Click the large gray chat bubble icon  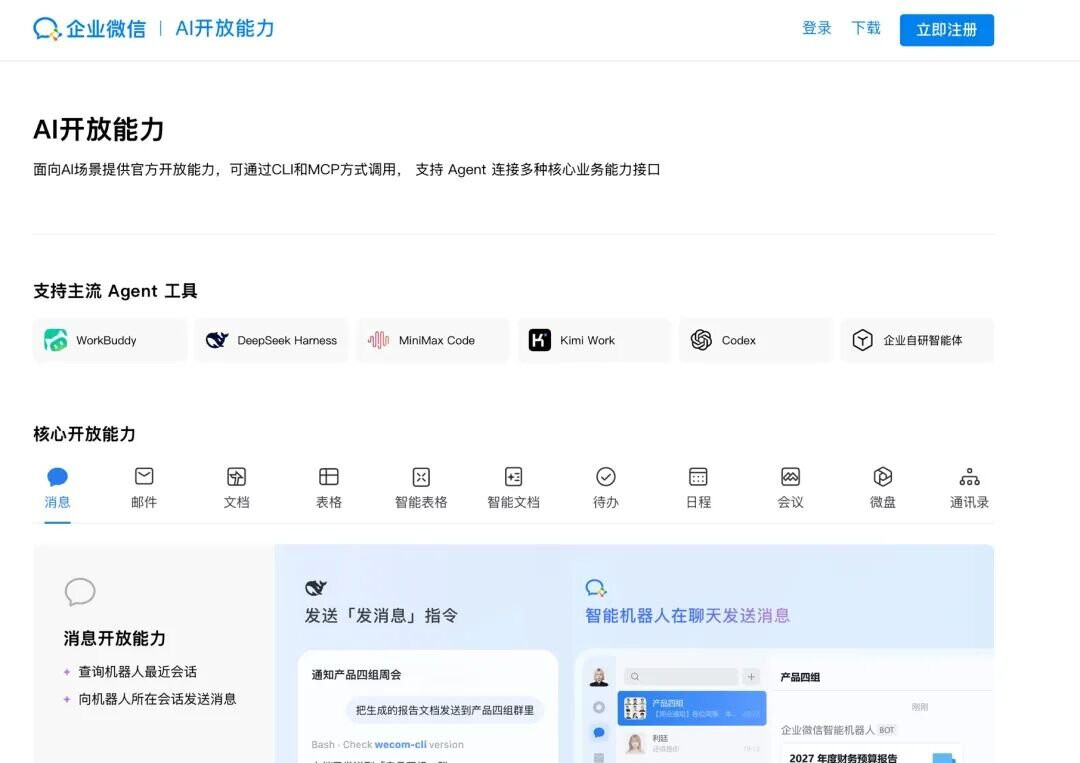coord(80,592)
